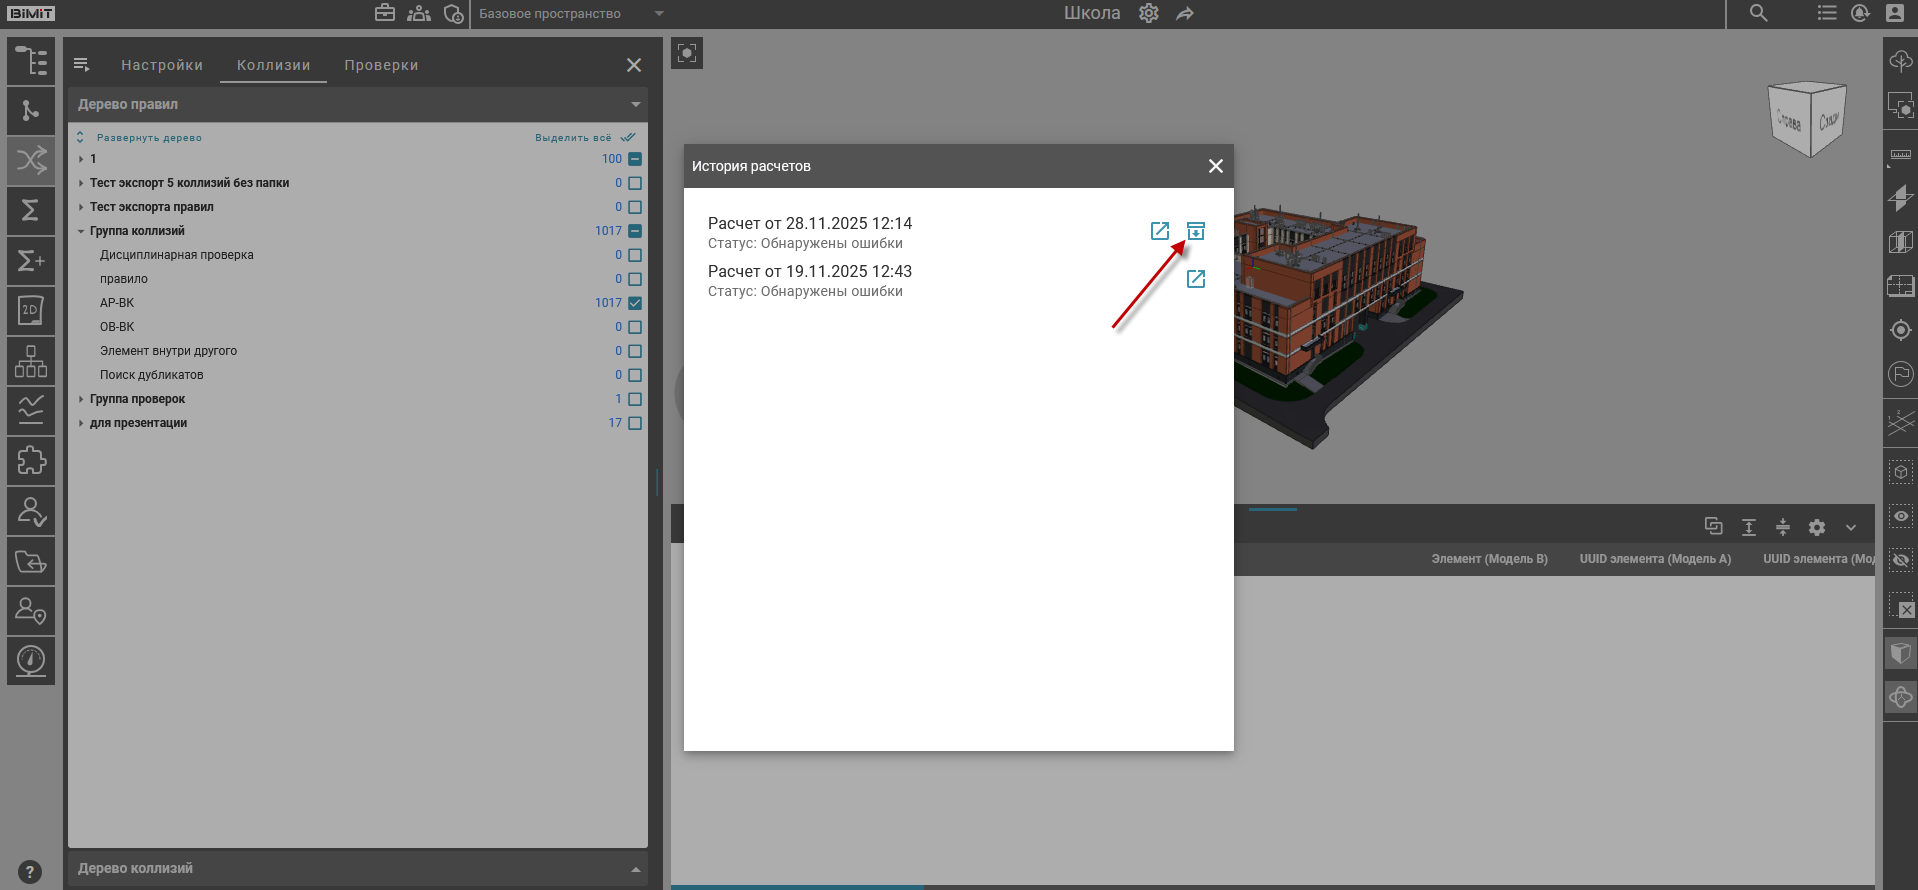This screenshot has width=1918, height=890.
Task: Select the 2D document tool
Action: pyautogui.click(x=31, y=311)
